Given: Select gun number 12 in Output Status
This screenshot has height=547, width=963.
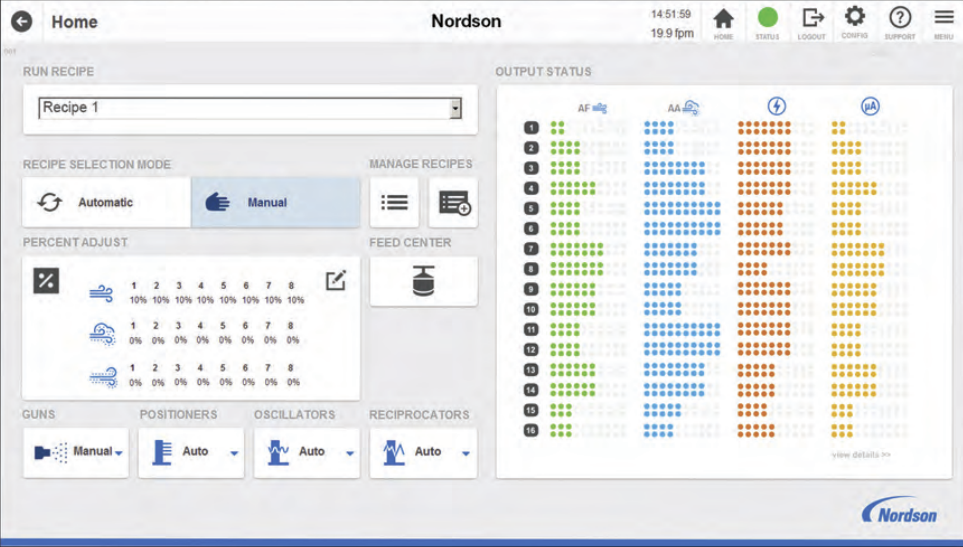Looking at the screenshot, I should (x=531, y=350).
